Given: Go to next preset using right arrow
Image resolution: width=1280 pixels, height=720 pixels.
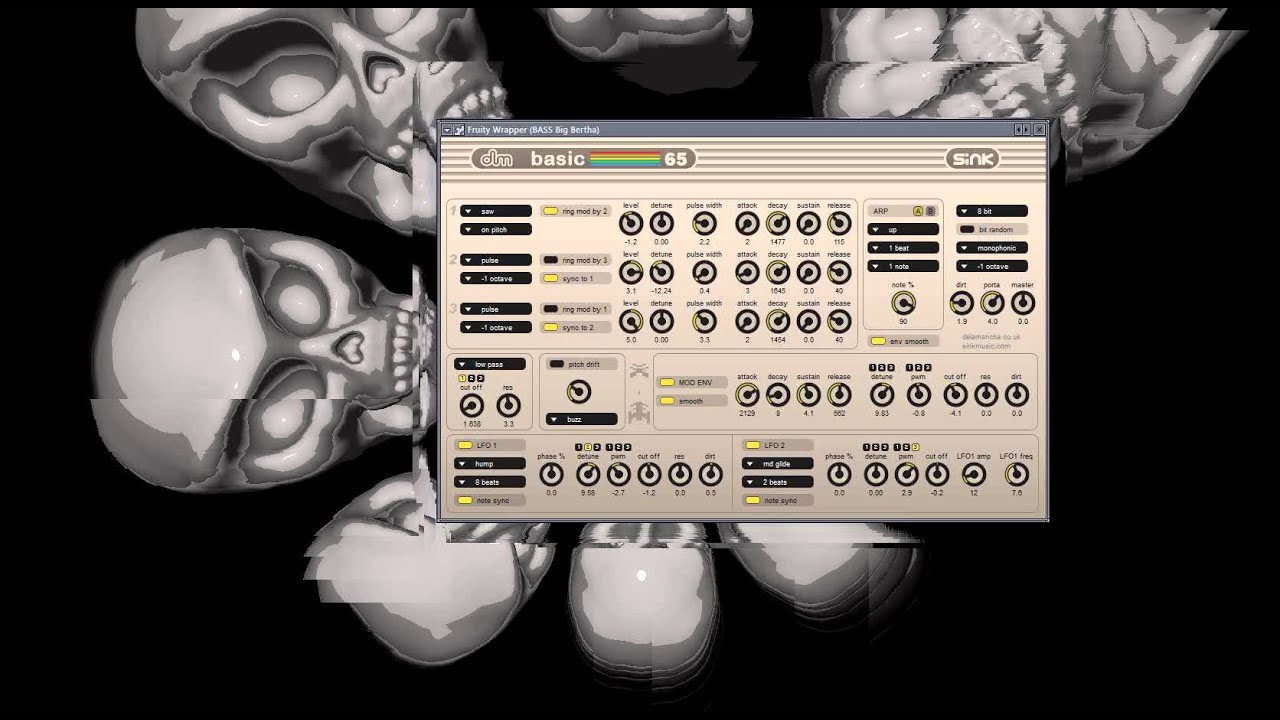Looking at the screenshot, I should [1026, 129].
